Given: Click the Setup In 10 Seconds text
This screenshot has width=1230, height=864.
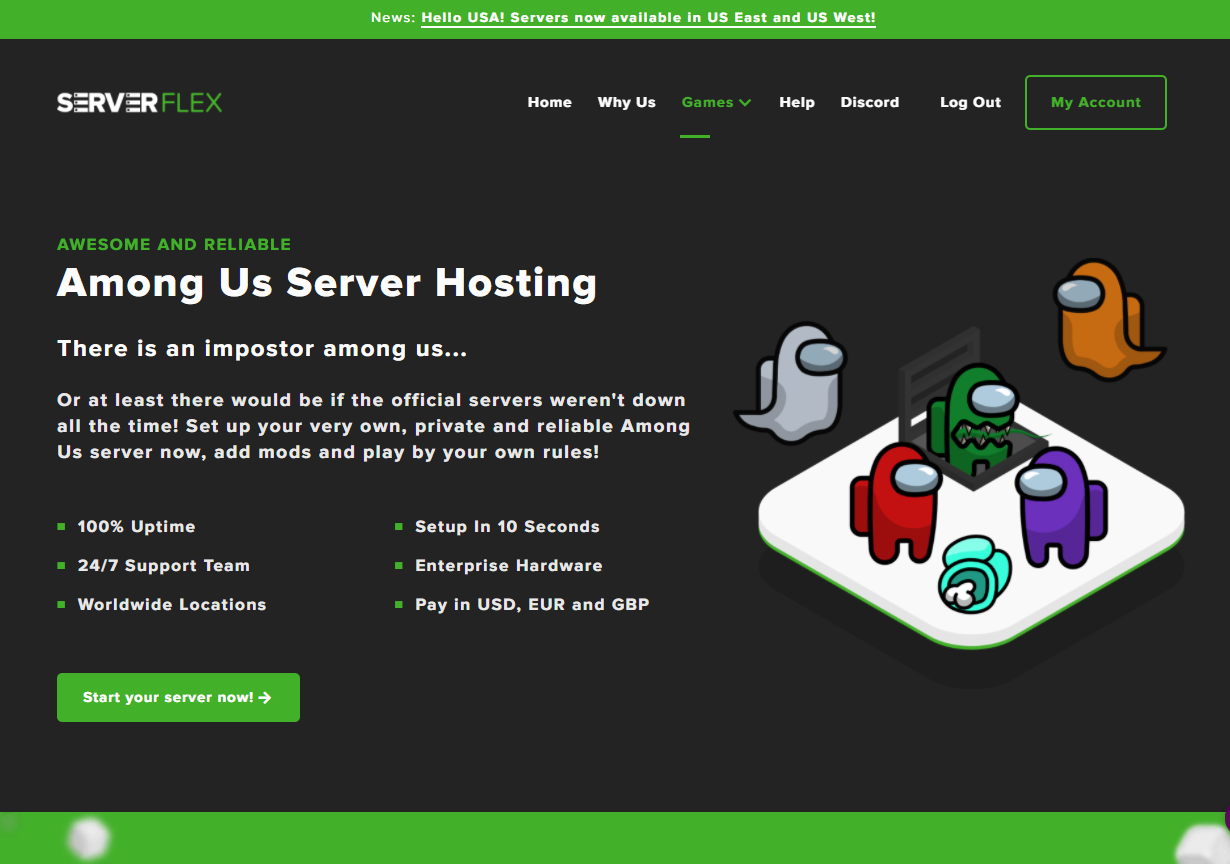Looking at the screenshot, I should point(507,526).
